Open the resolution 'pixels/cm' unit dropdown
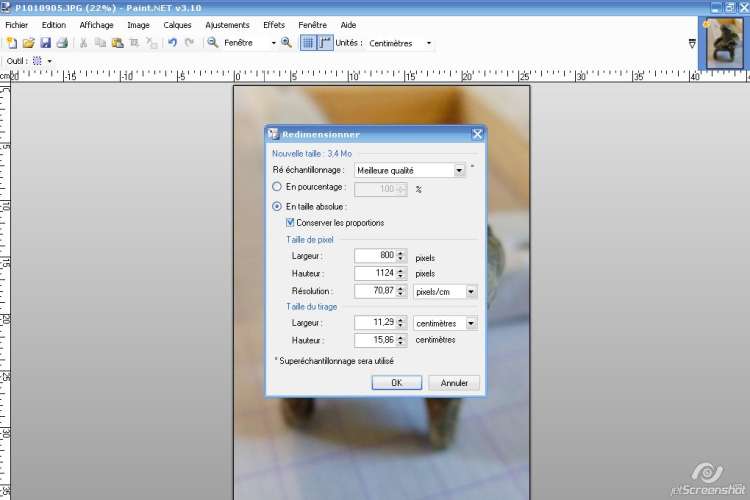This screenshot has height=500, width=750. pyautogui.click(x=471, y=292)
